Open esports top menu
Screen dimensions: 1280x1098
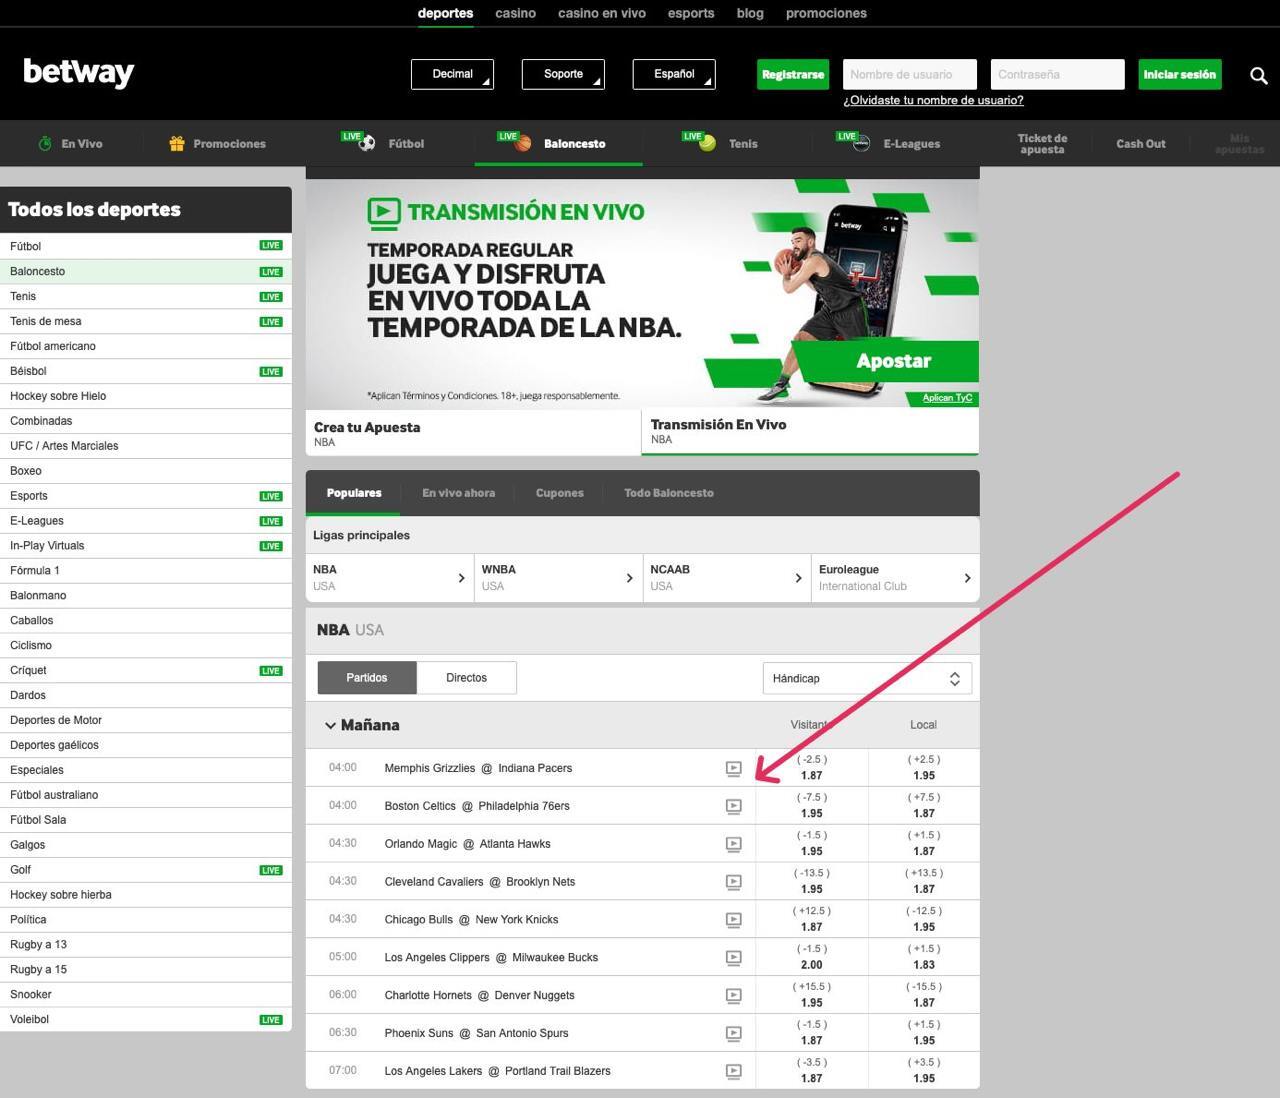coord(691,13)
